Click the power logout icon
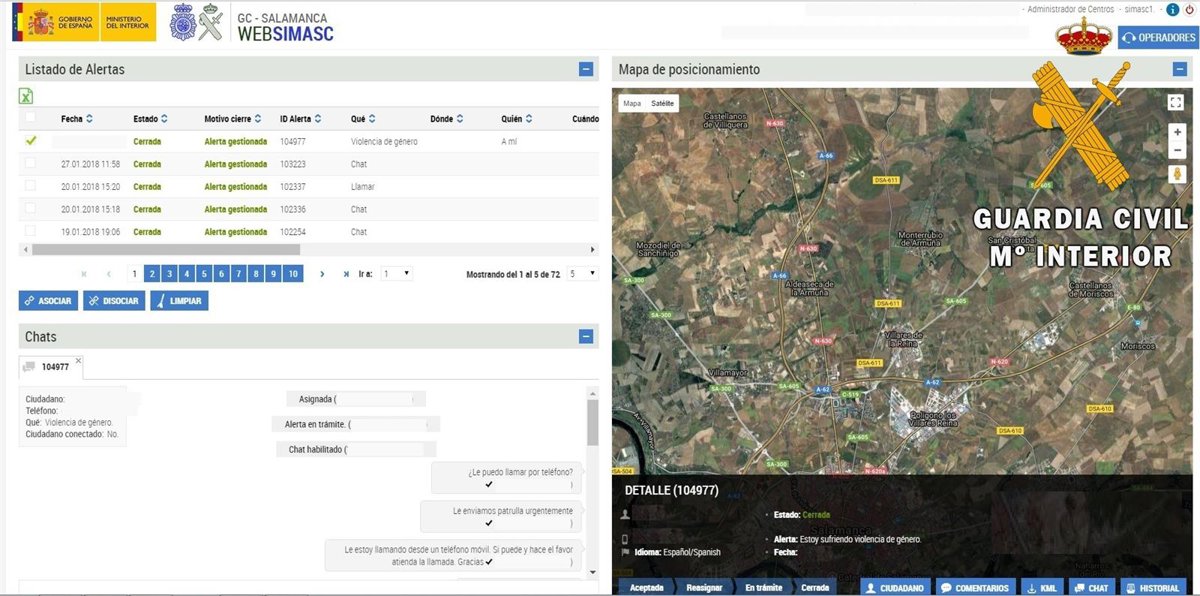 [x=1190, y=9]
